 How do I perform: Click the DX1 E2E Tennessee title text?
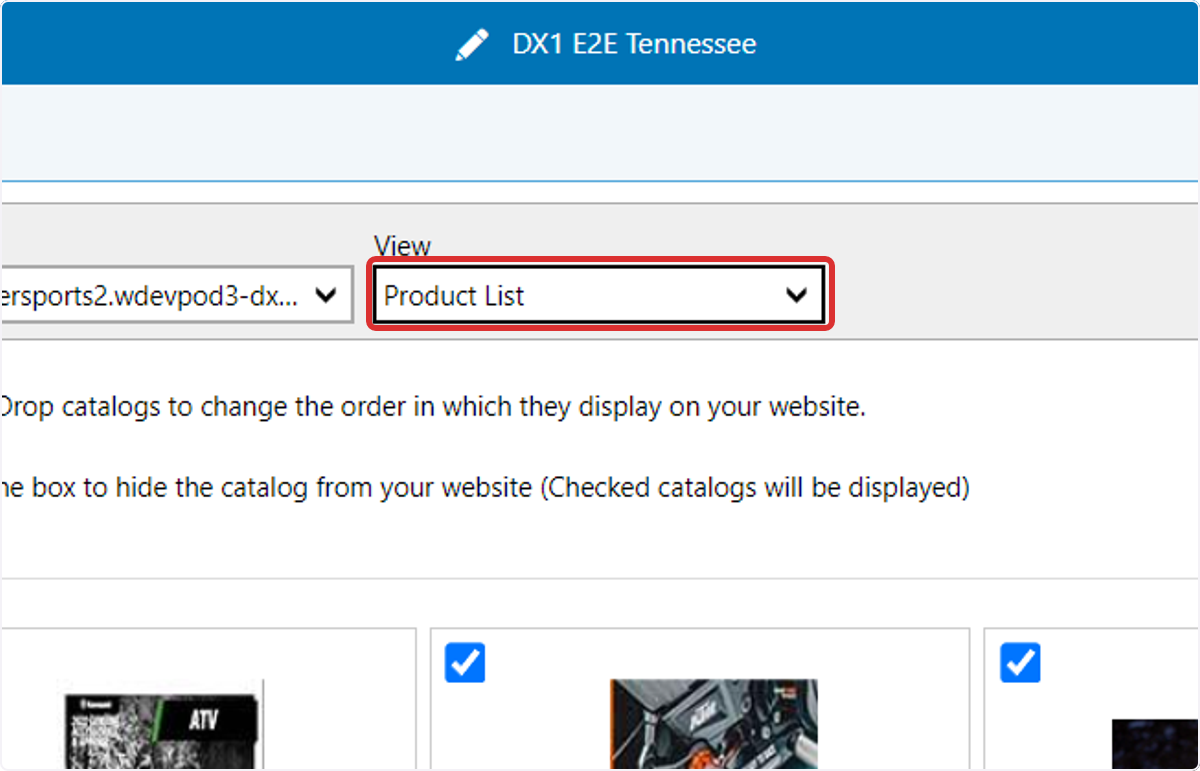pyautogui.click(x=634, y=44)
